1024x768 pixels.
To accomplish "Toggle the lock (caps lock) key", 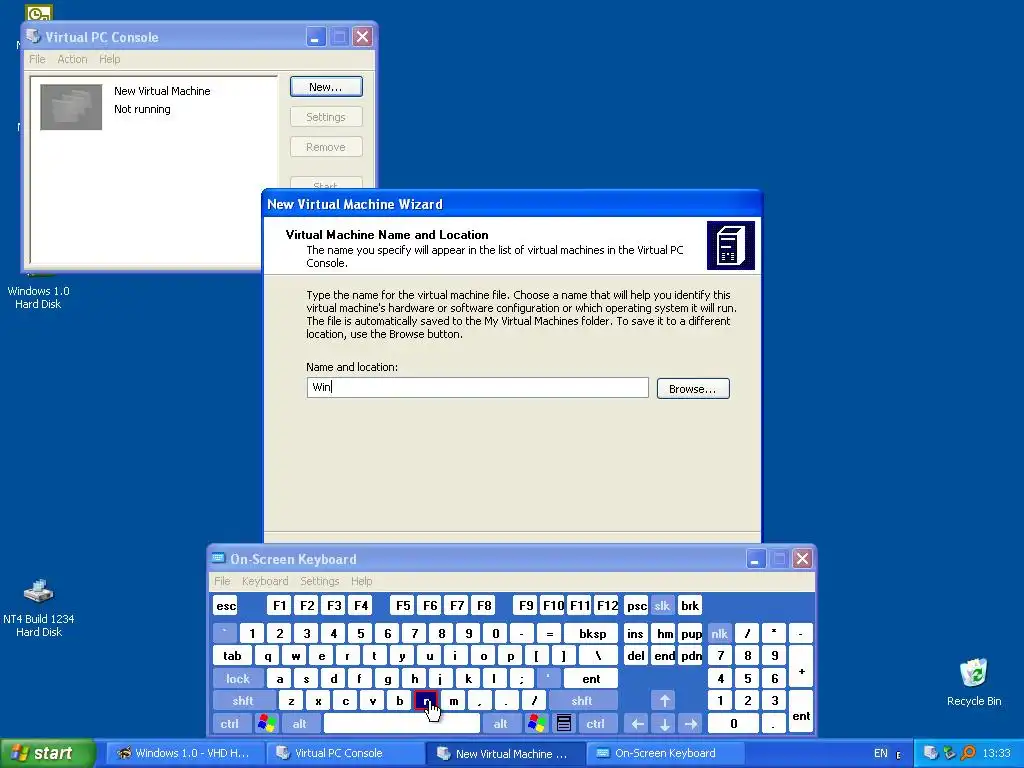I will point(238,679).
